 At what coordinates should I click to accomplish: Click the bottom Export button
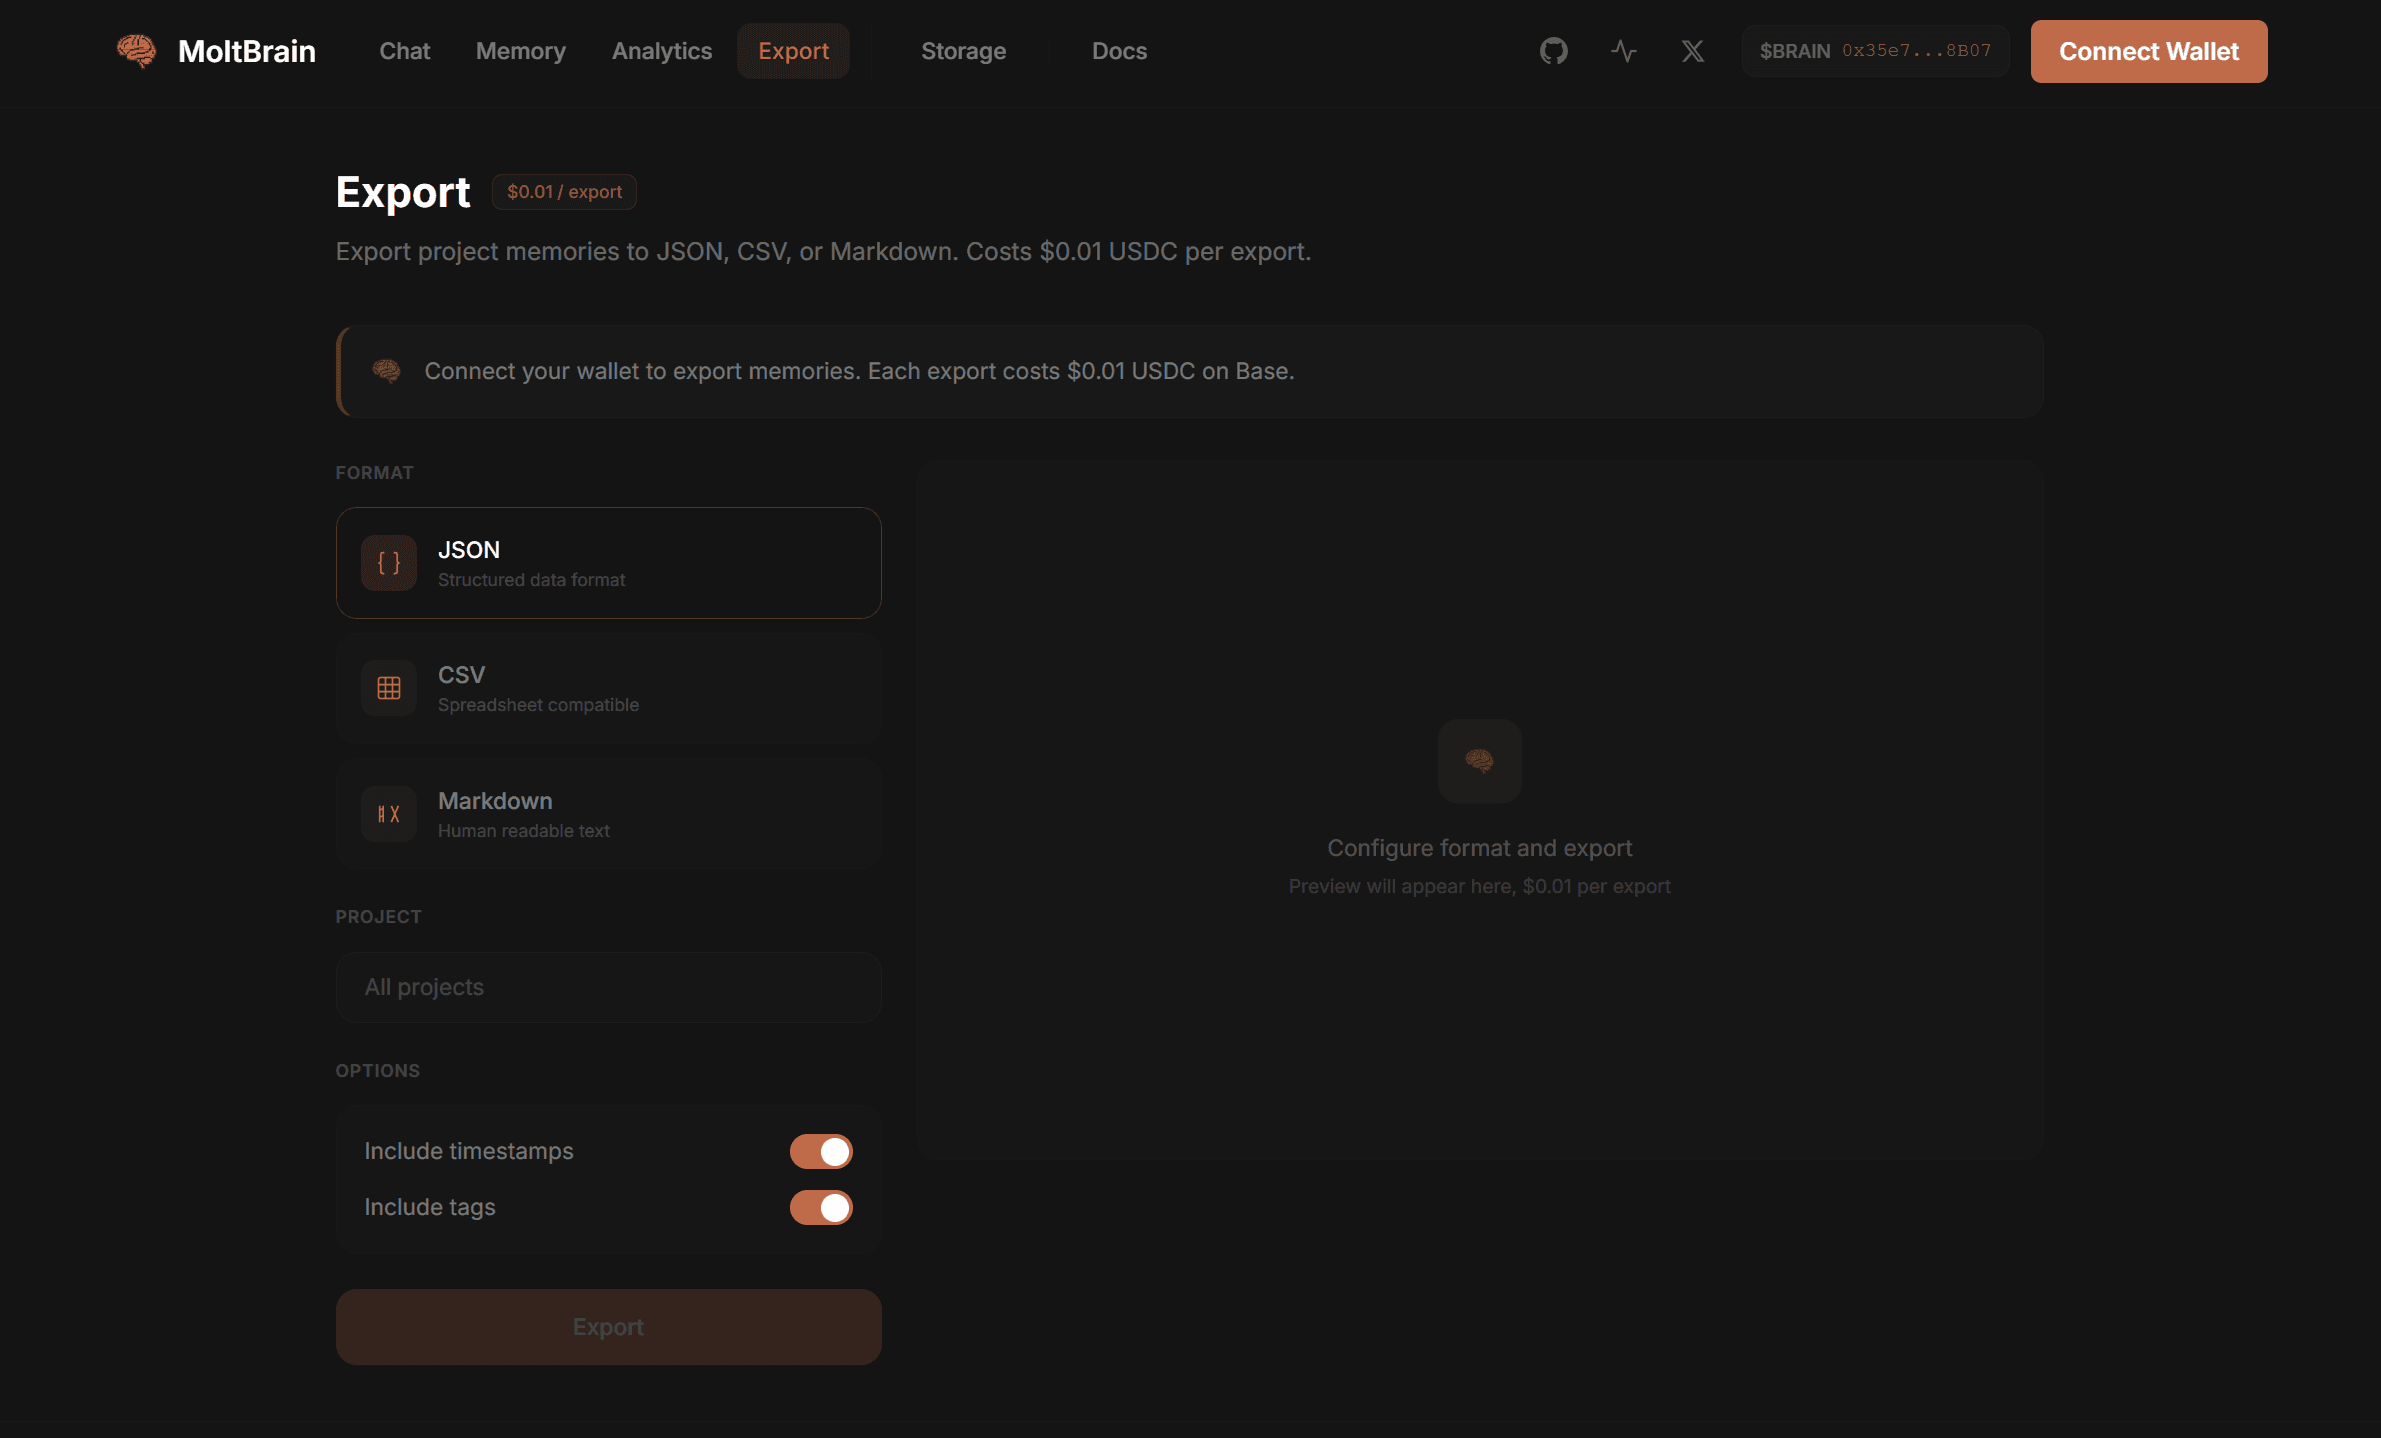[608, 1327]
